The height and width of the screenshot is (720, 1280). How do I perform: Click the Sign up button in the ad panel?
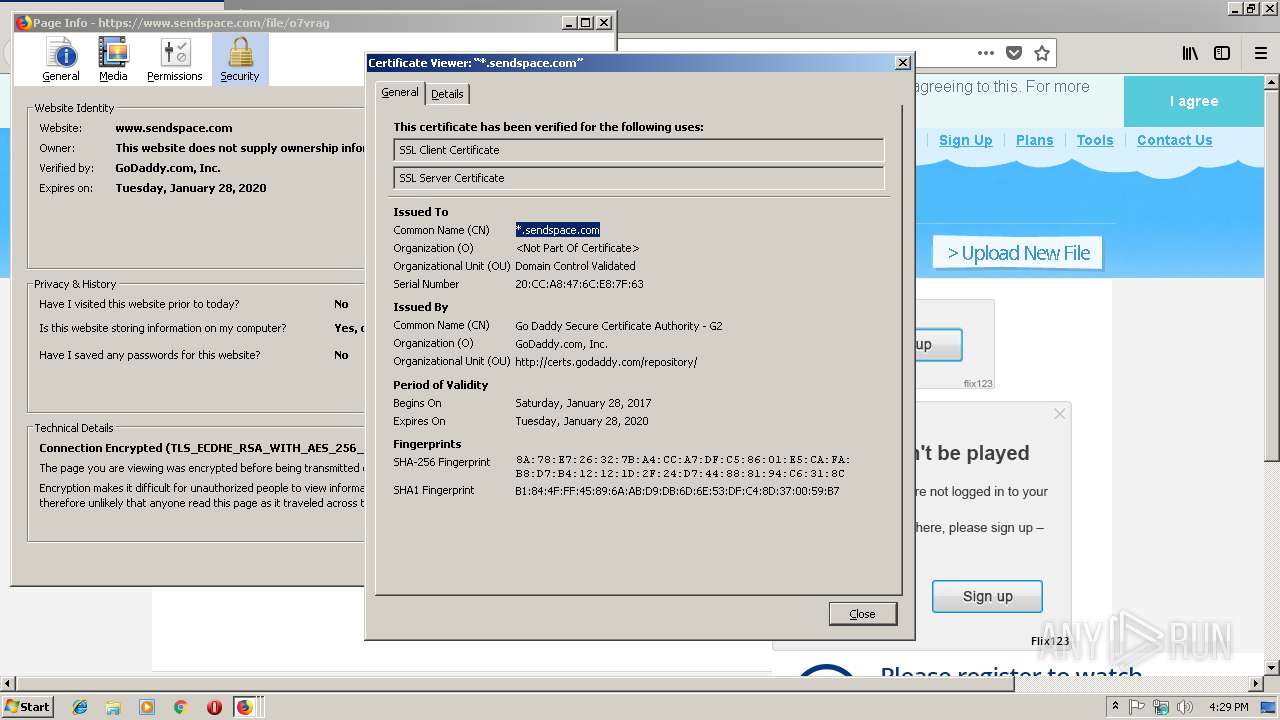coord(987,596)
